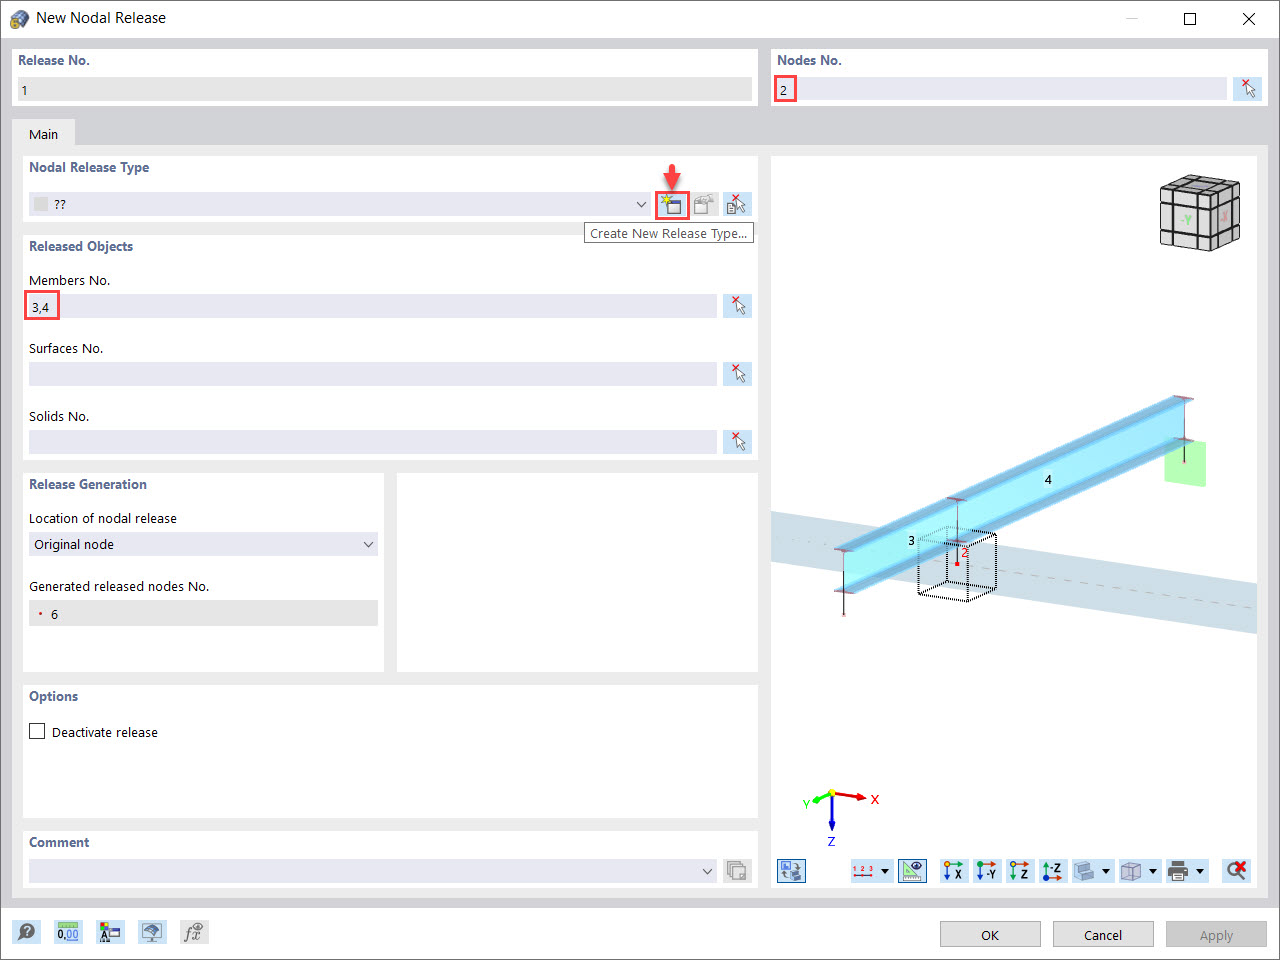Click the delete release type icon
Image resolution: width=1280 pixels, height=960 pixels.
(x=737, y=204)
